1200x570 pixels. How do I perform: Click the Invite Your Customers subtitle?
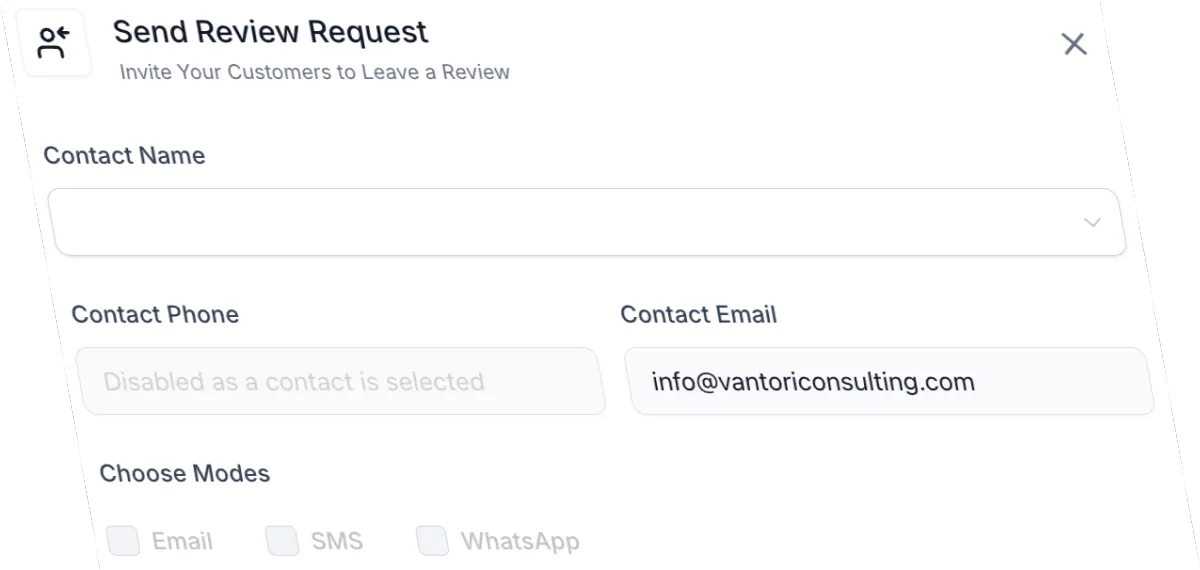click(x=315, y=72)
